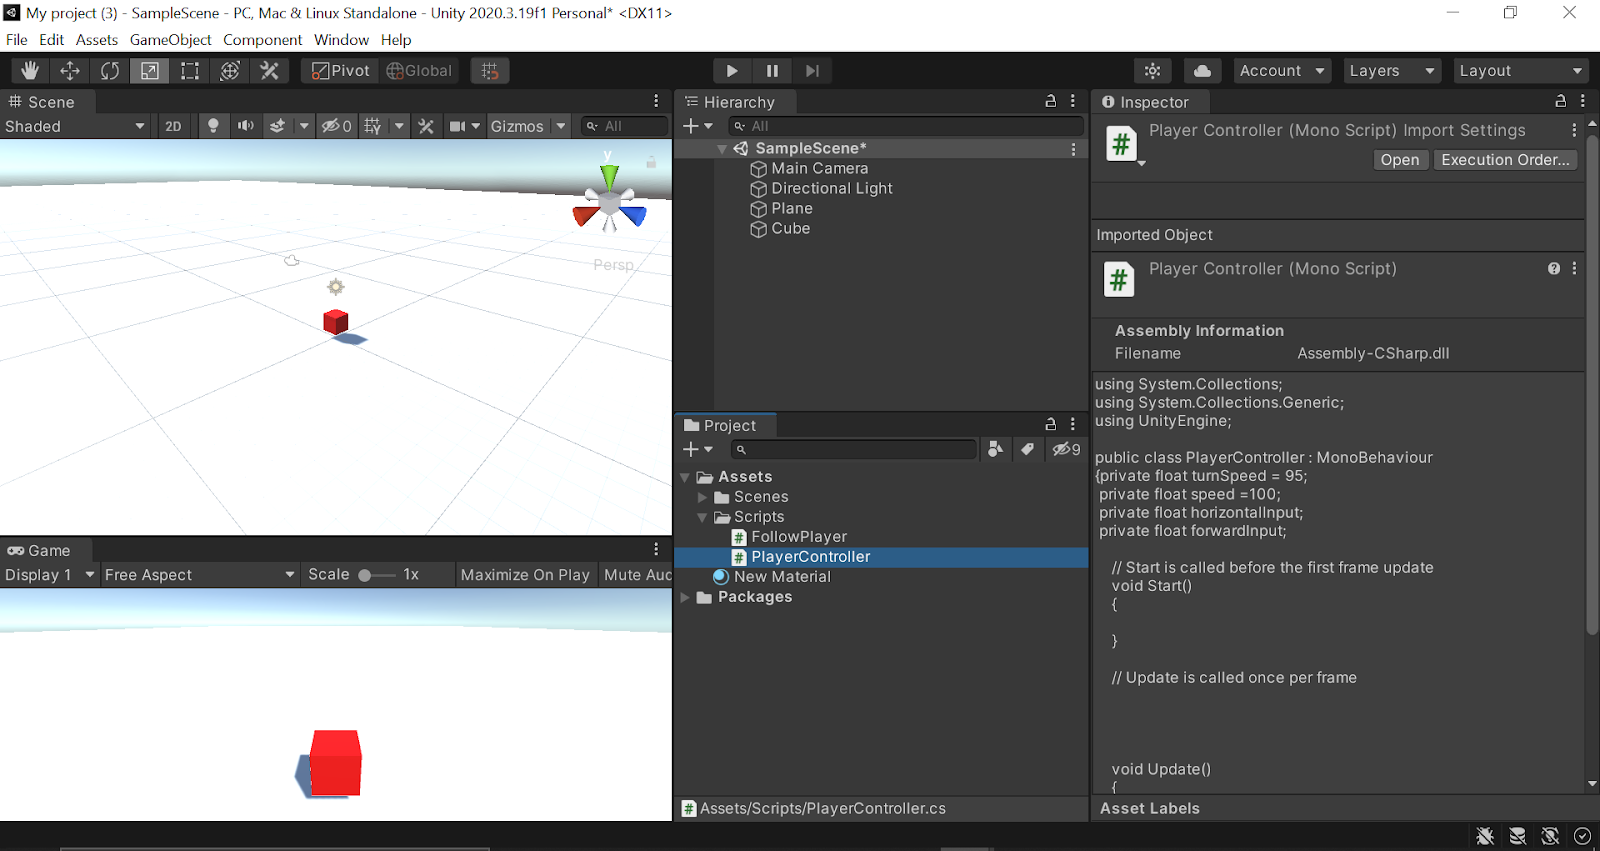Collapse the SampleScene in Hierarchy
1600x851 pixels.
722,148
